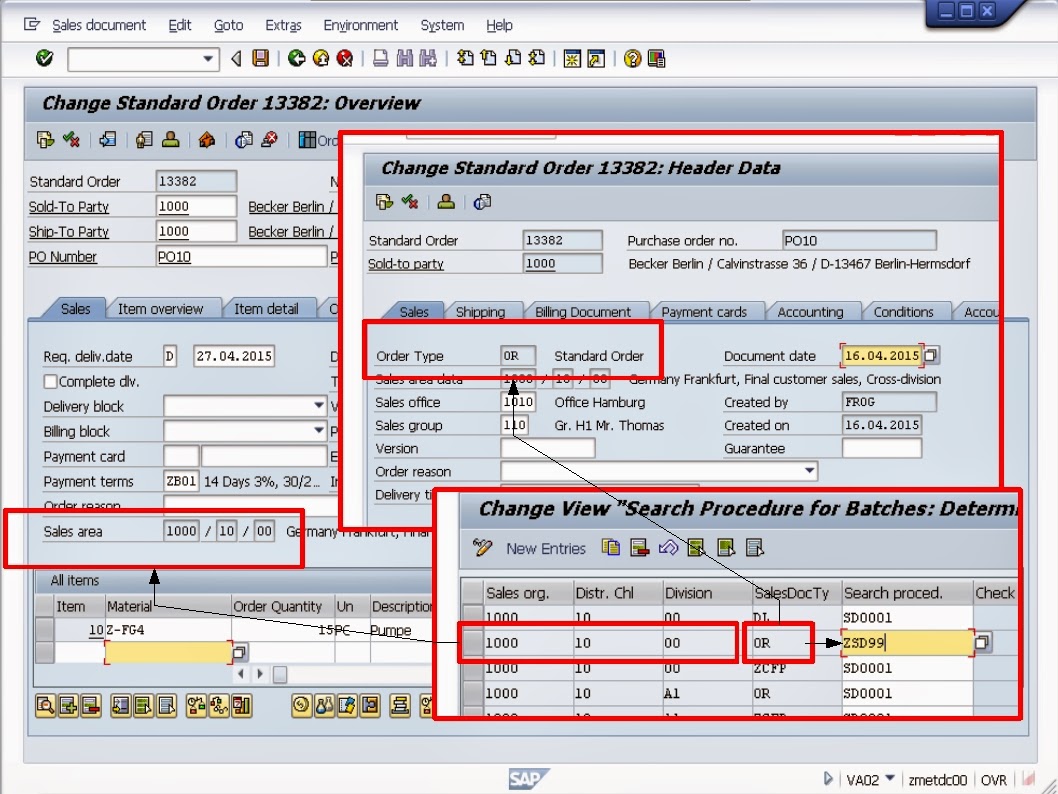Open the Sales document menu
Image resolution: width=1058 pixels, height=794 pixels.
tap(99, 26)
